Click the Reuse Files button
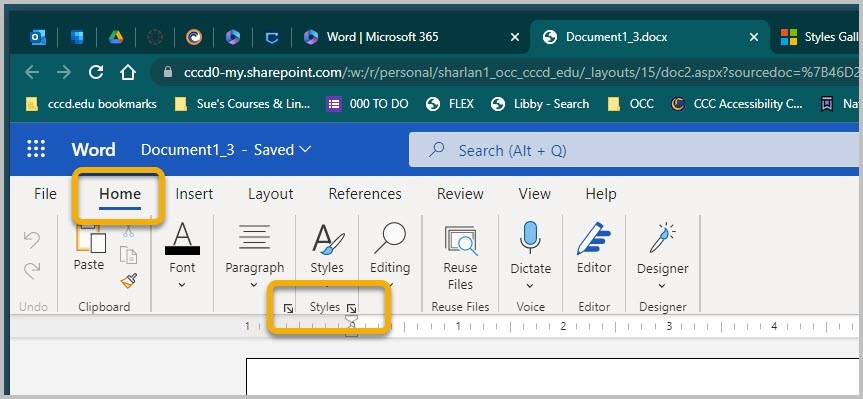Image resolution: width=863 pixels, height=399 pixels. click(x=460, y=258)
